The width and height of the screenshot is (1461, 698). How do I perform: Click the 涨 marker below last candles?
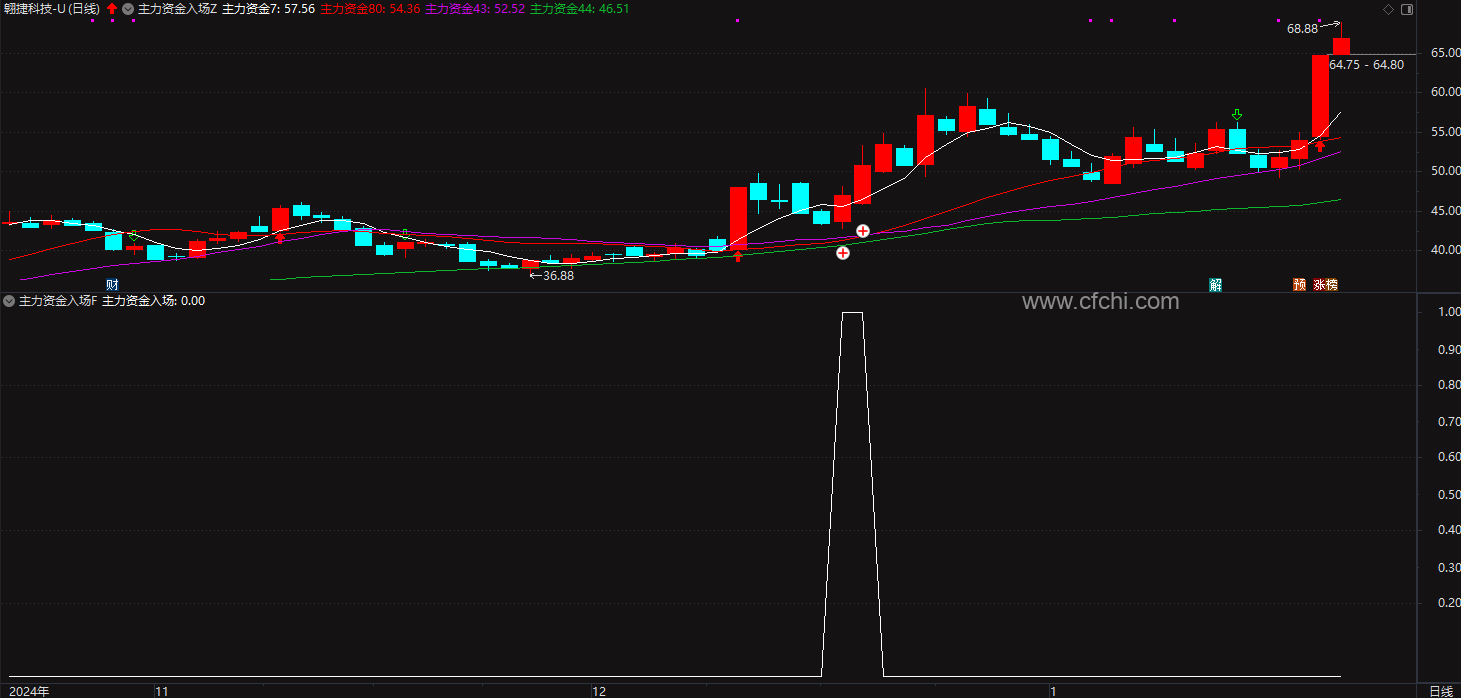tap(1320, 285)
